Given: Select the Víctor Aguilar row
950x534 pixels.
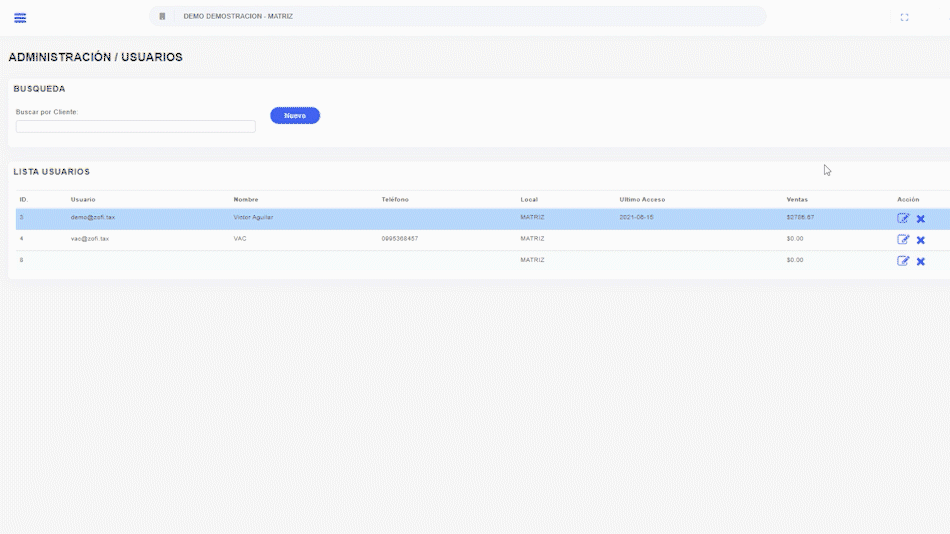Looking at the screenshot, I should click(x=253, y=217).
